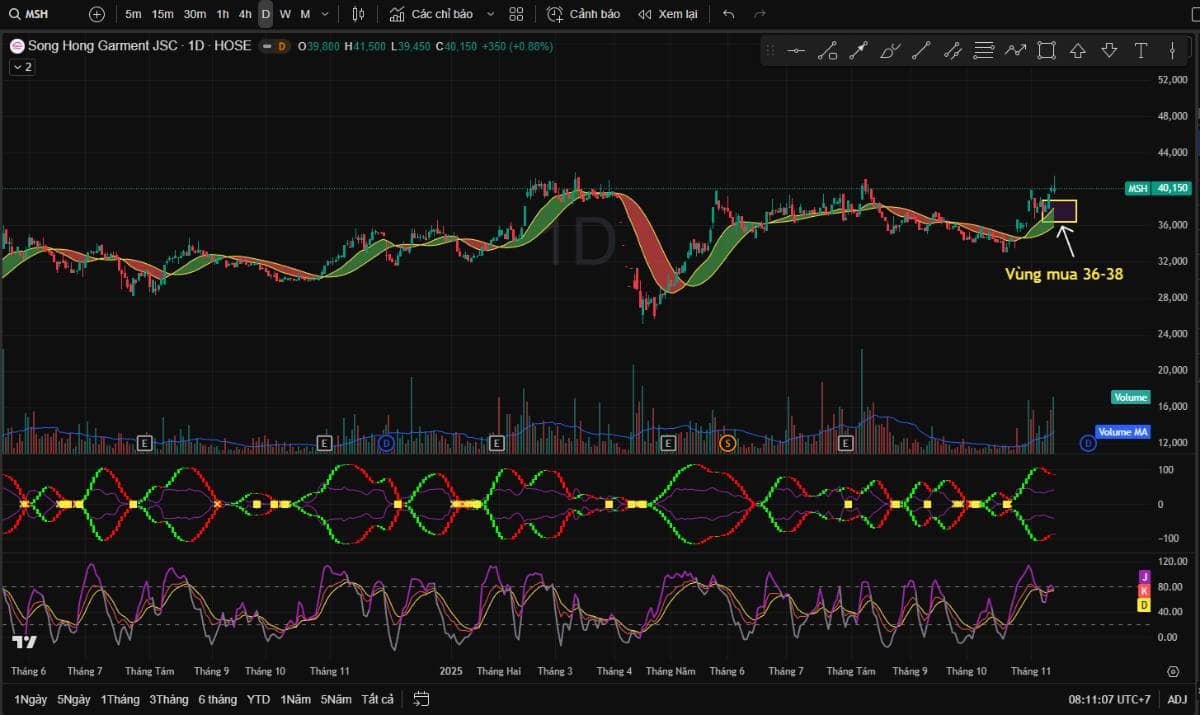Click Xem lại bar replay button
Screen dimensions: 1200x715
(667, 14)
